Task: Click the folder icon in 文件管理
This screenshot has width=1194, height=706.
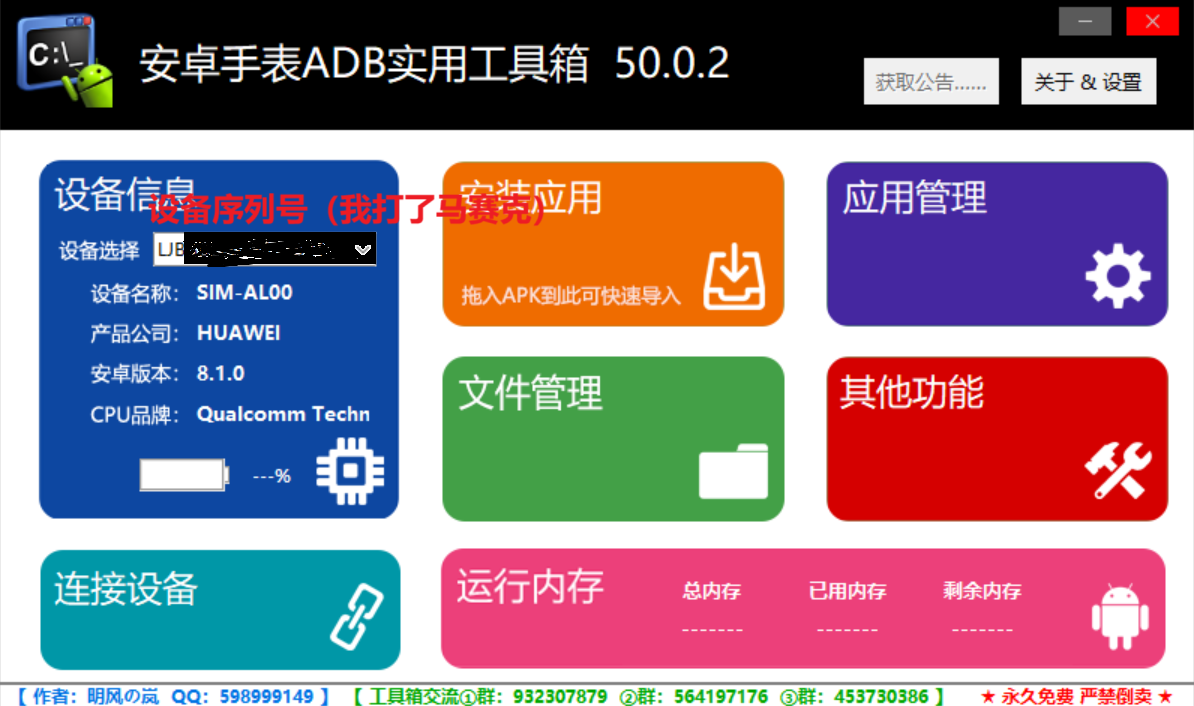Action: point(733,471)
